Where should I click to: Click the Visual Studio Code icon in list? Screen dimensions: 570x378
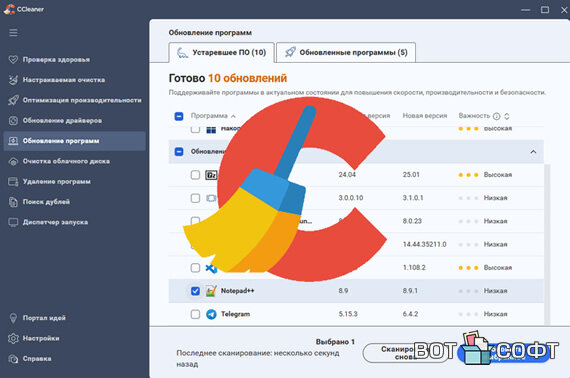coord(211,269)
